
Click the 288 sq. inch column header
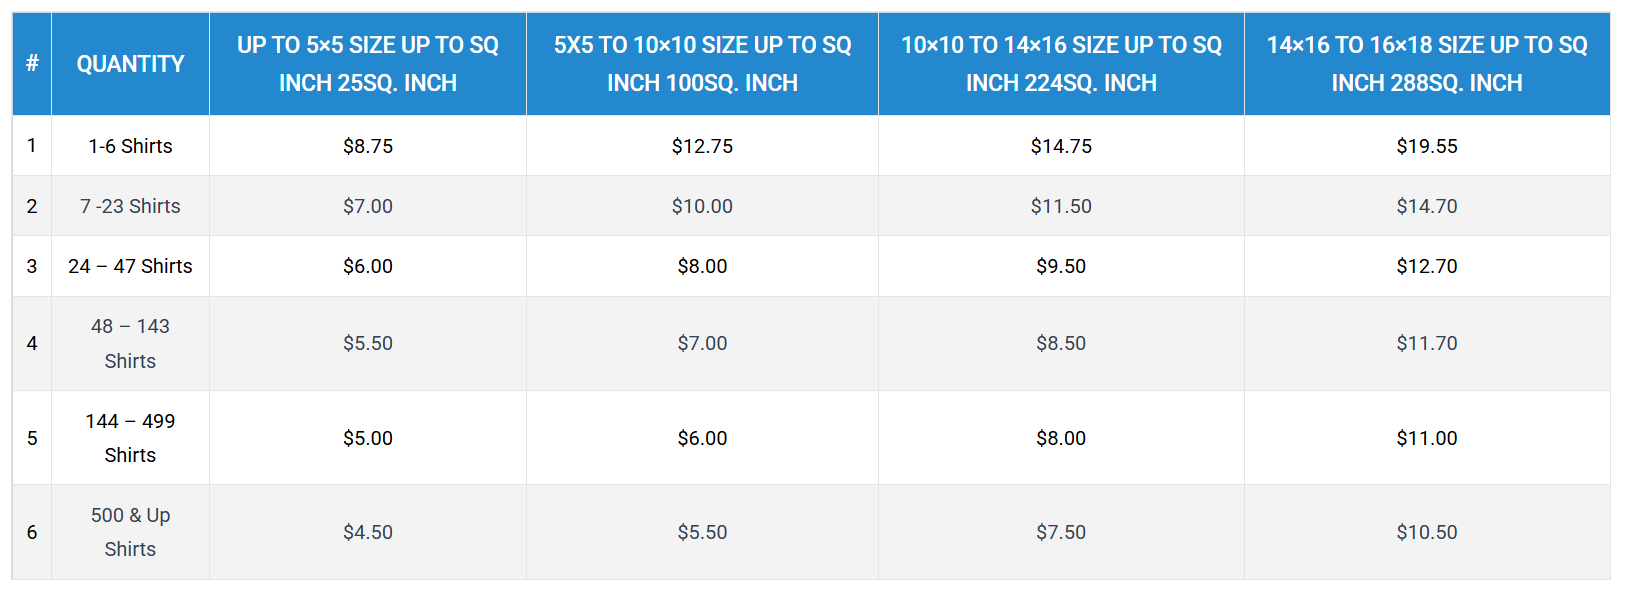tap(1426, 64)
